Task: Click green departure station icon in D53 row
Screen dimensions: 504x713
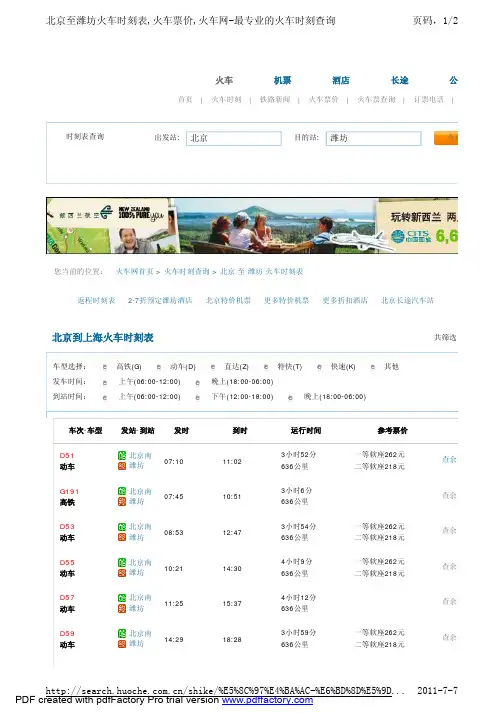Action: (x=122, y=527)
